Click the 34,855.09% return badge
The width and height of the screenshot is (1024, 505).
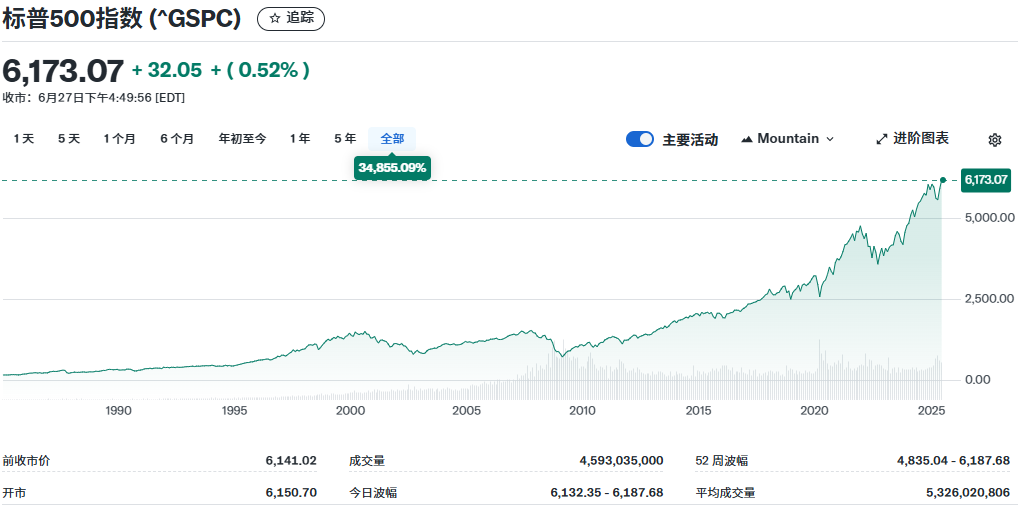pos(392,168)
